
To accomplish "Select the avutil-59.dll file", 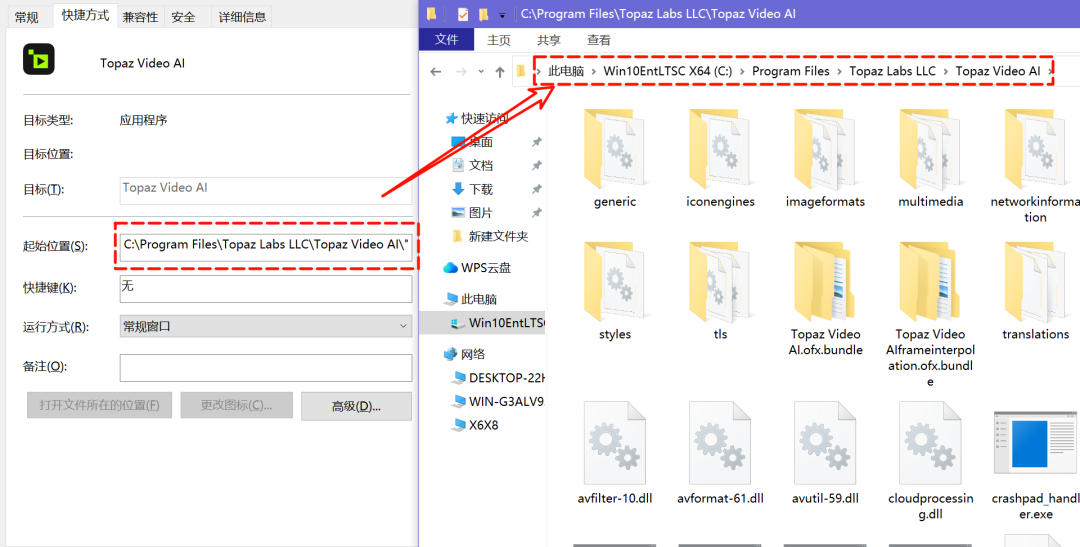I will [x=825, y=453].
